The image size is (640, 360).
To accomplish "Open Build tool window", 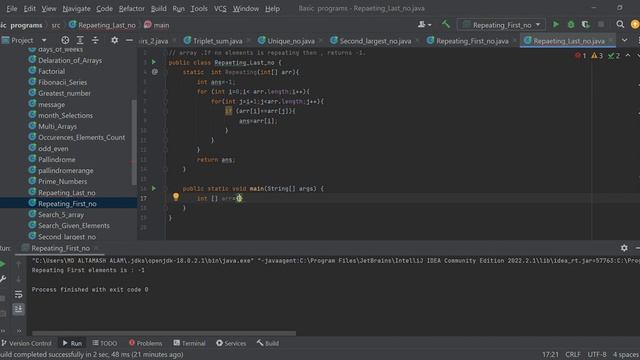I will 268,343.
